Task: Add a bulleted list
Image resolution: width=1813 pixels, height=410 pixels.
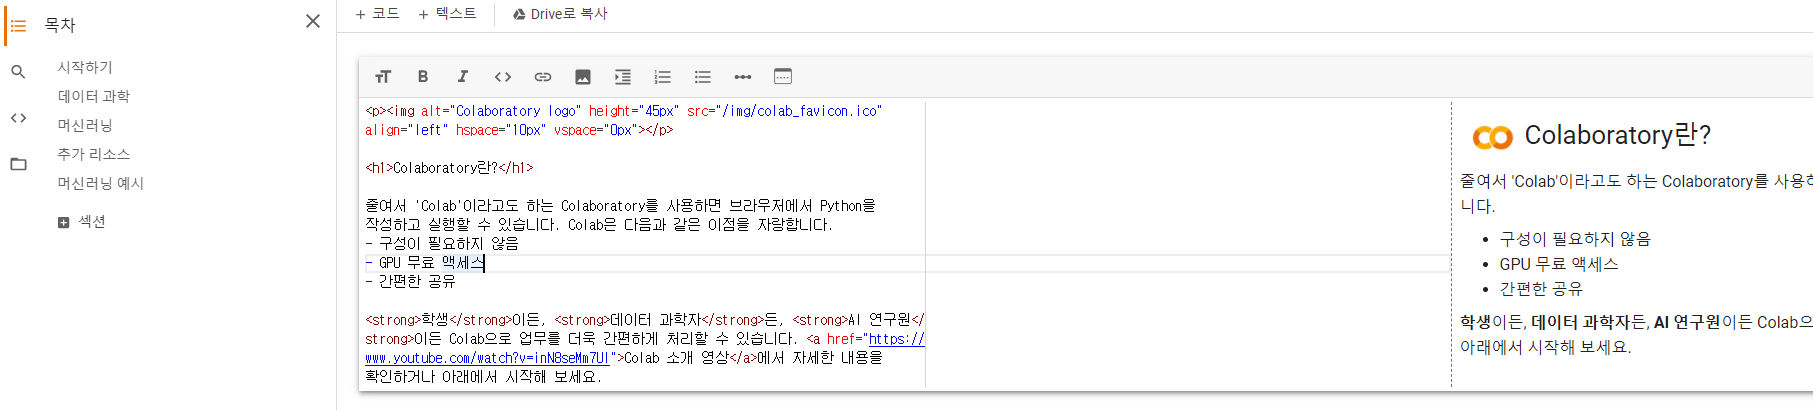Action: [x=703, y=76]
